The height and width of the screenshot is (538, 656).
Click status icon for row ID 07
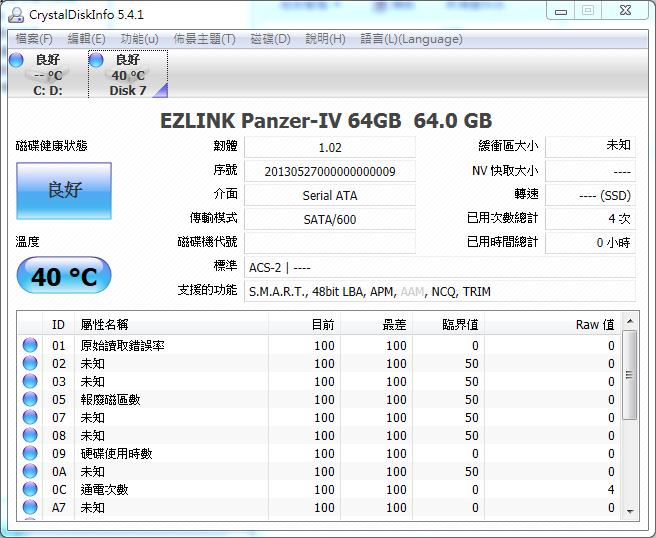[x=30, y=417]
